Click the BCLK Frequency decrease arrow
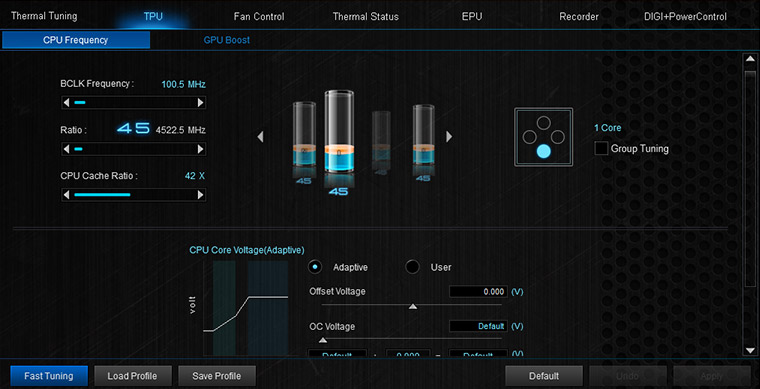This screenshot has height=389, width=760. pyautogui.click(x=66, y=103)
